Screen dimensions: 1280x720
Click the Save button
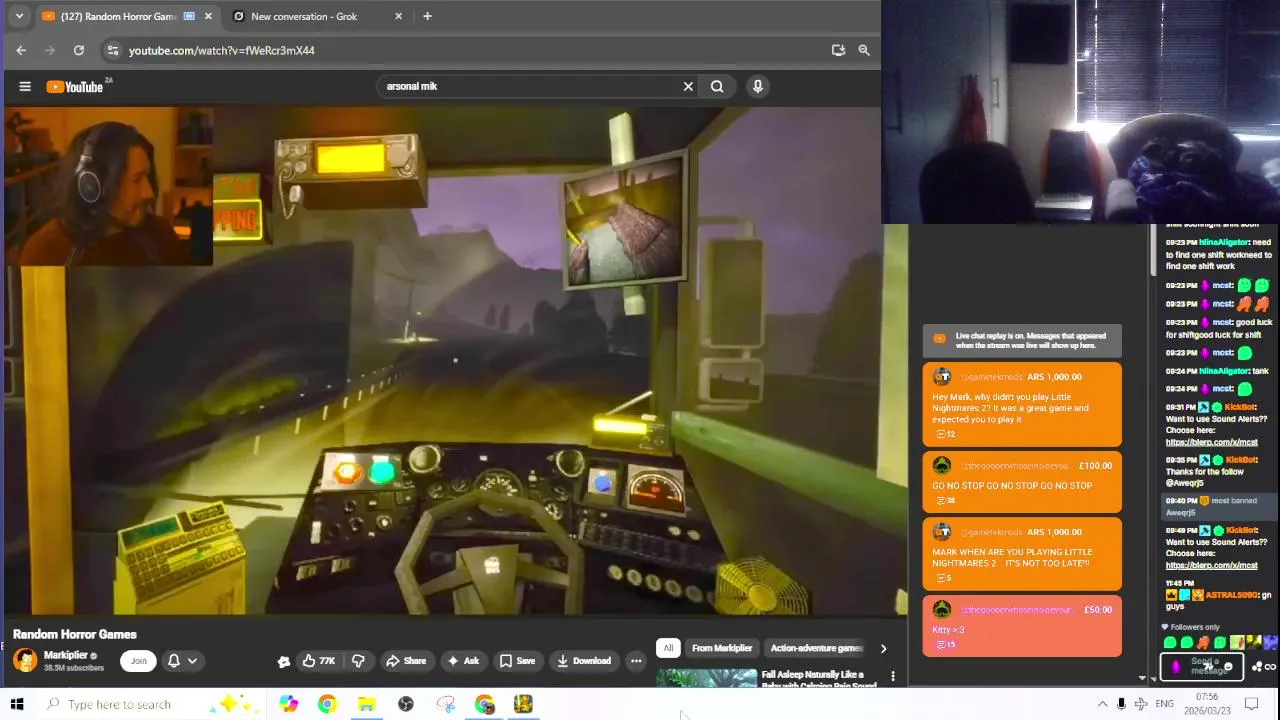tap(518, 661)
